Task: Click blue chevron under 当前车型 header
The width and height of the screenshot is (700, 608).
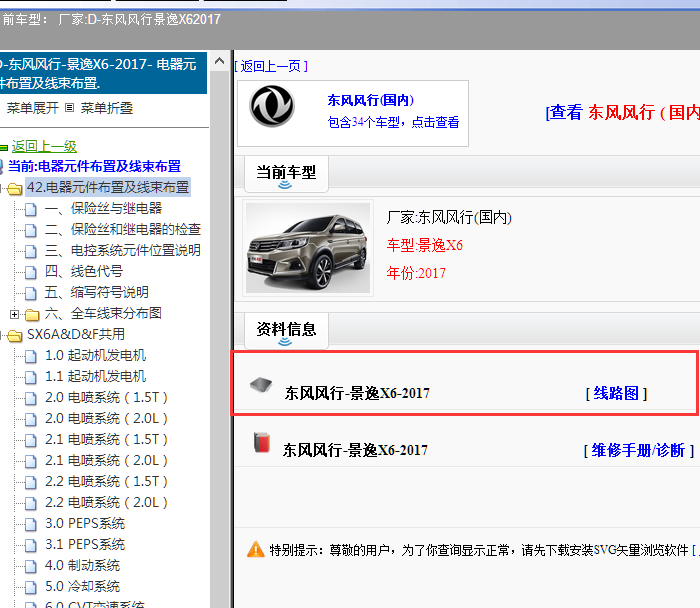Action: click(285, 185)
